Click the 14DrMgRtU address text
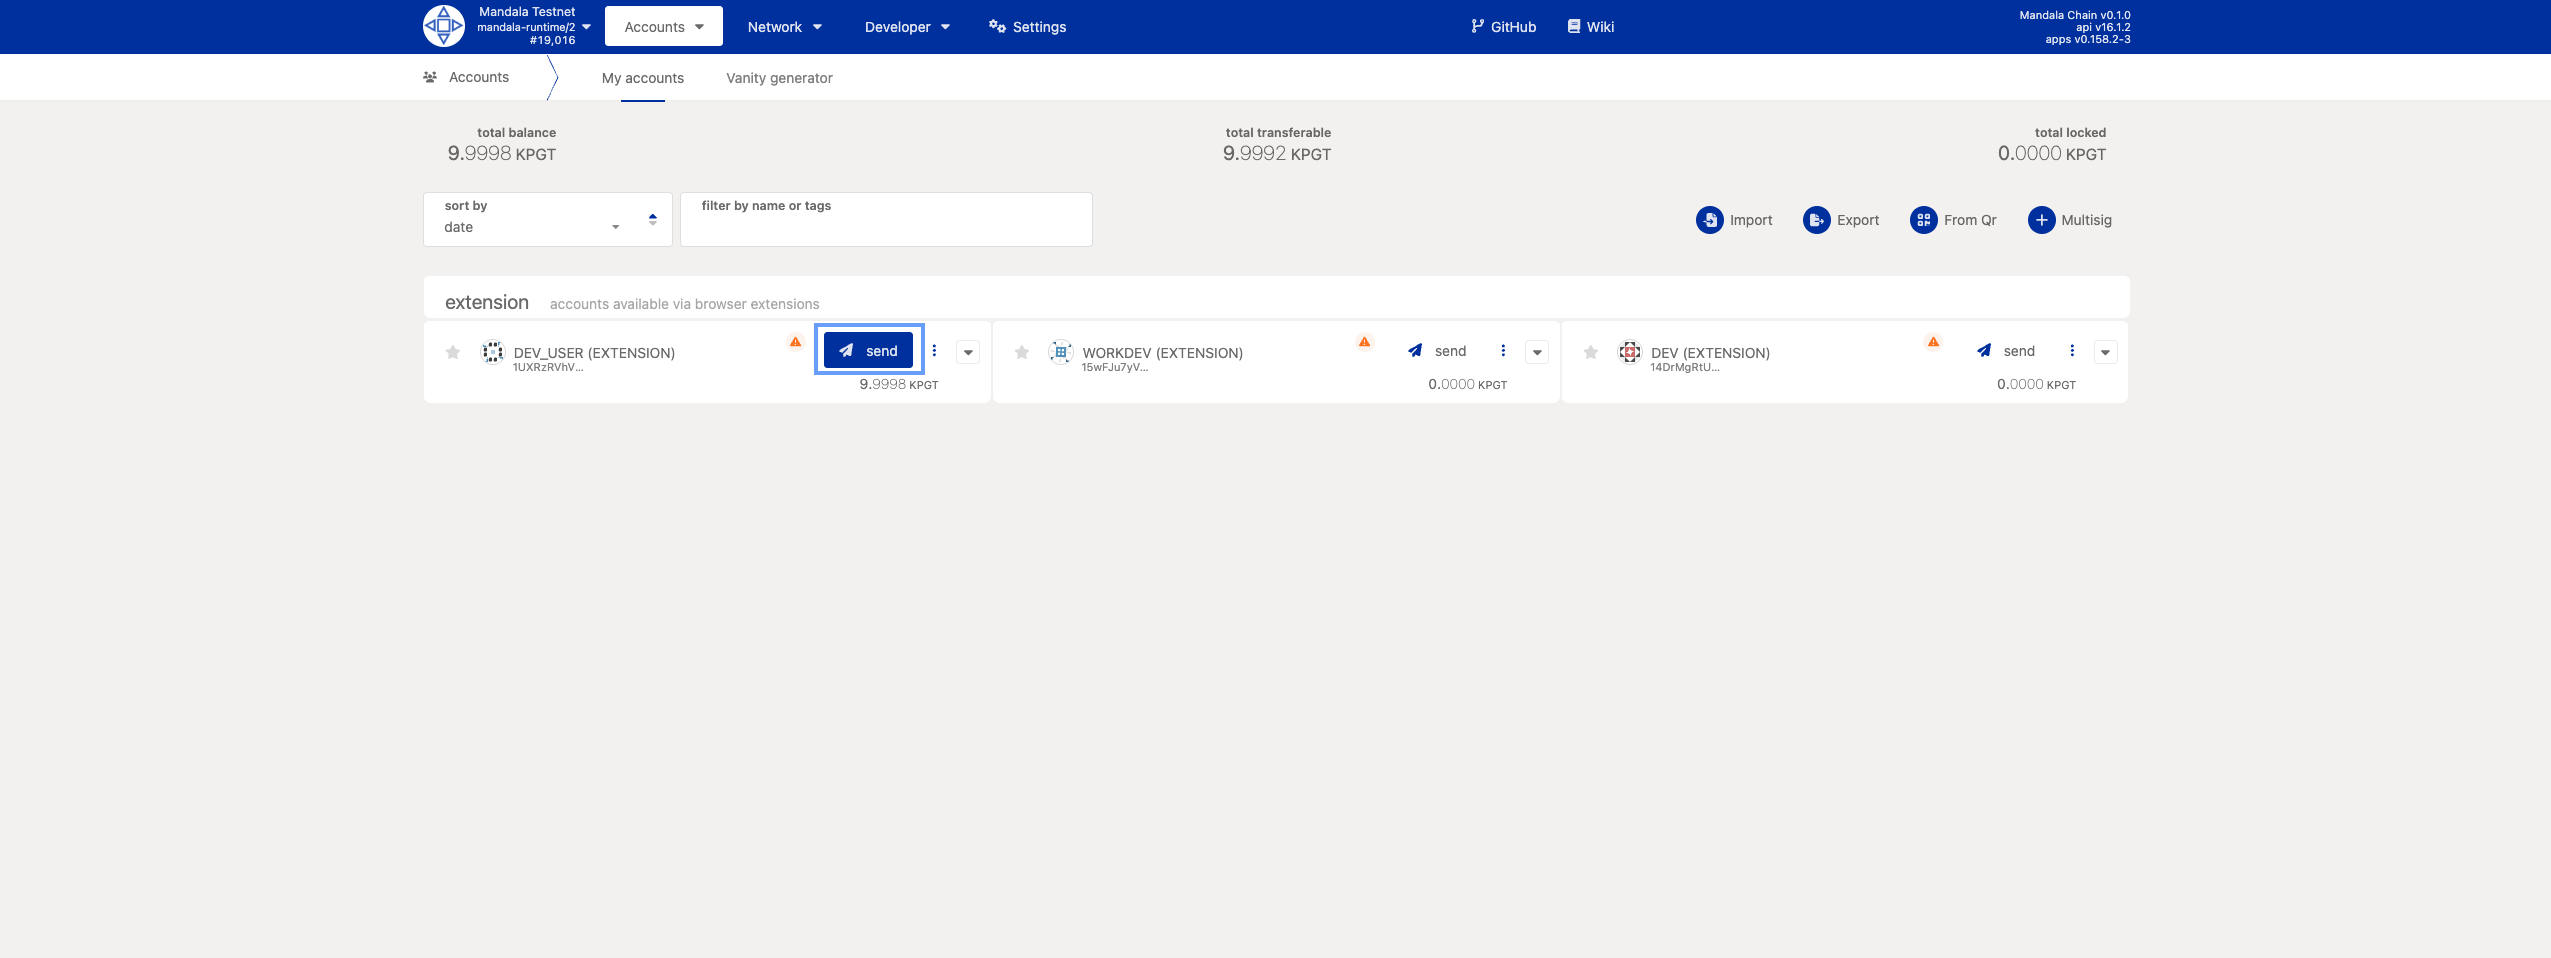Screen dimensions: 2551x958 1685,367
